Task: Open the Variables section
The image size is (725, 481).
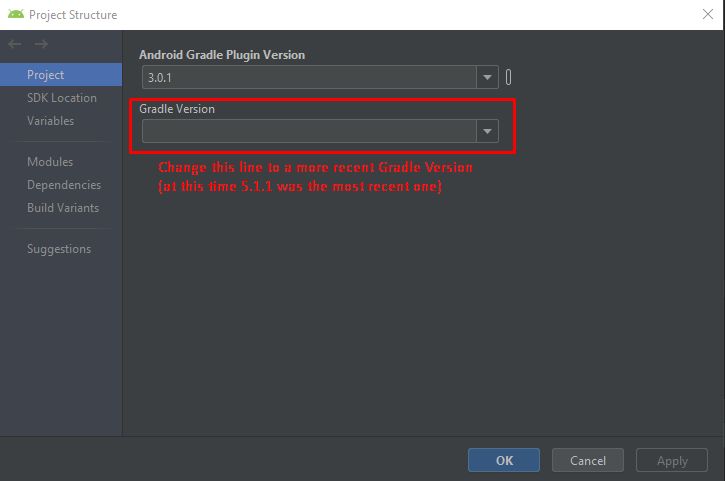Action: tap(50, 121)
